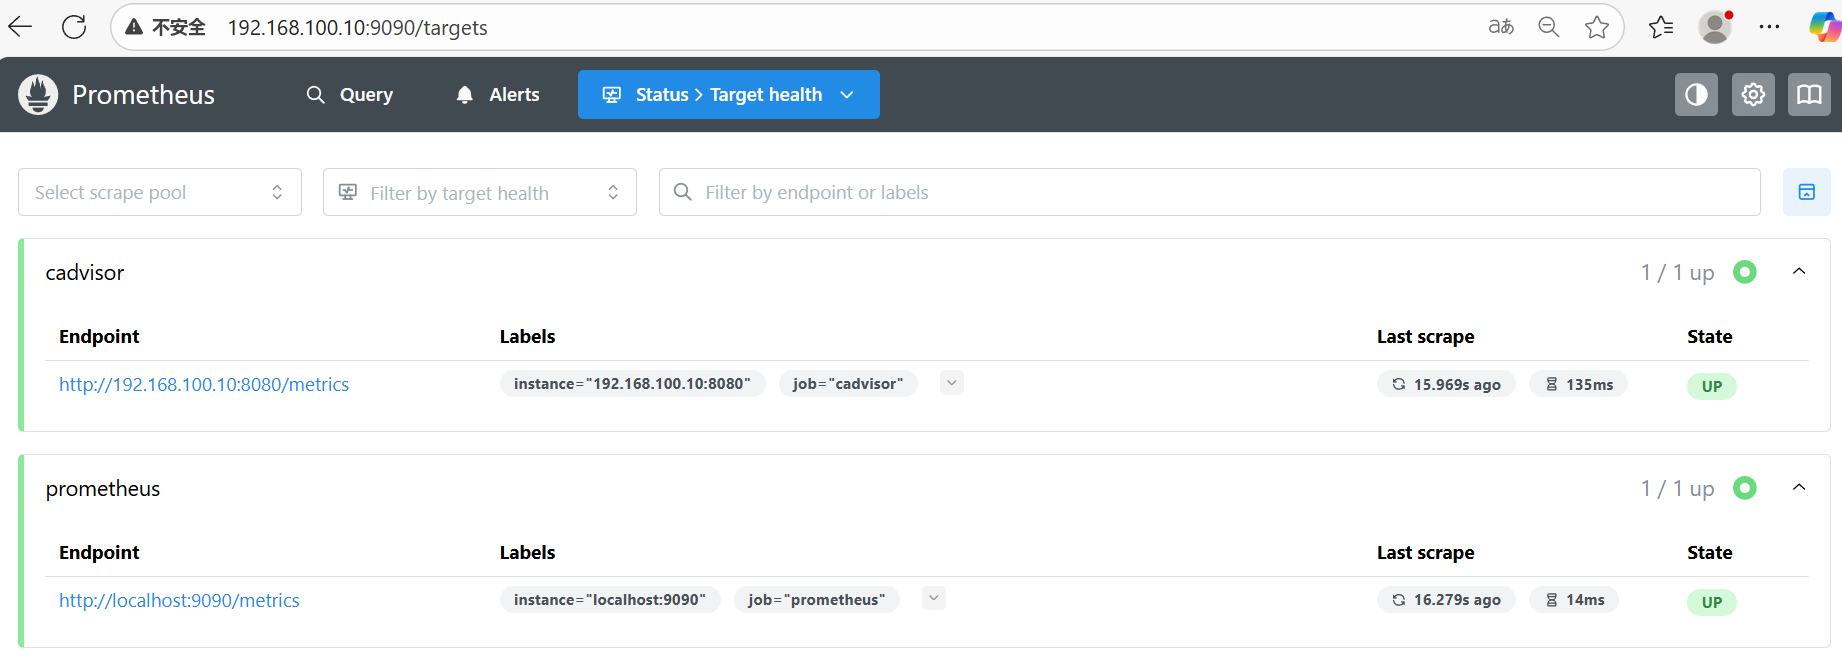
Task: Launch the Copilot sidebar icon
Action: (1825, 27)
